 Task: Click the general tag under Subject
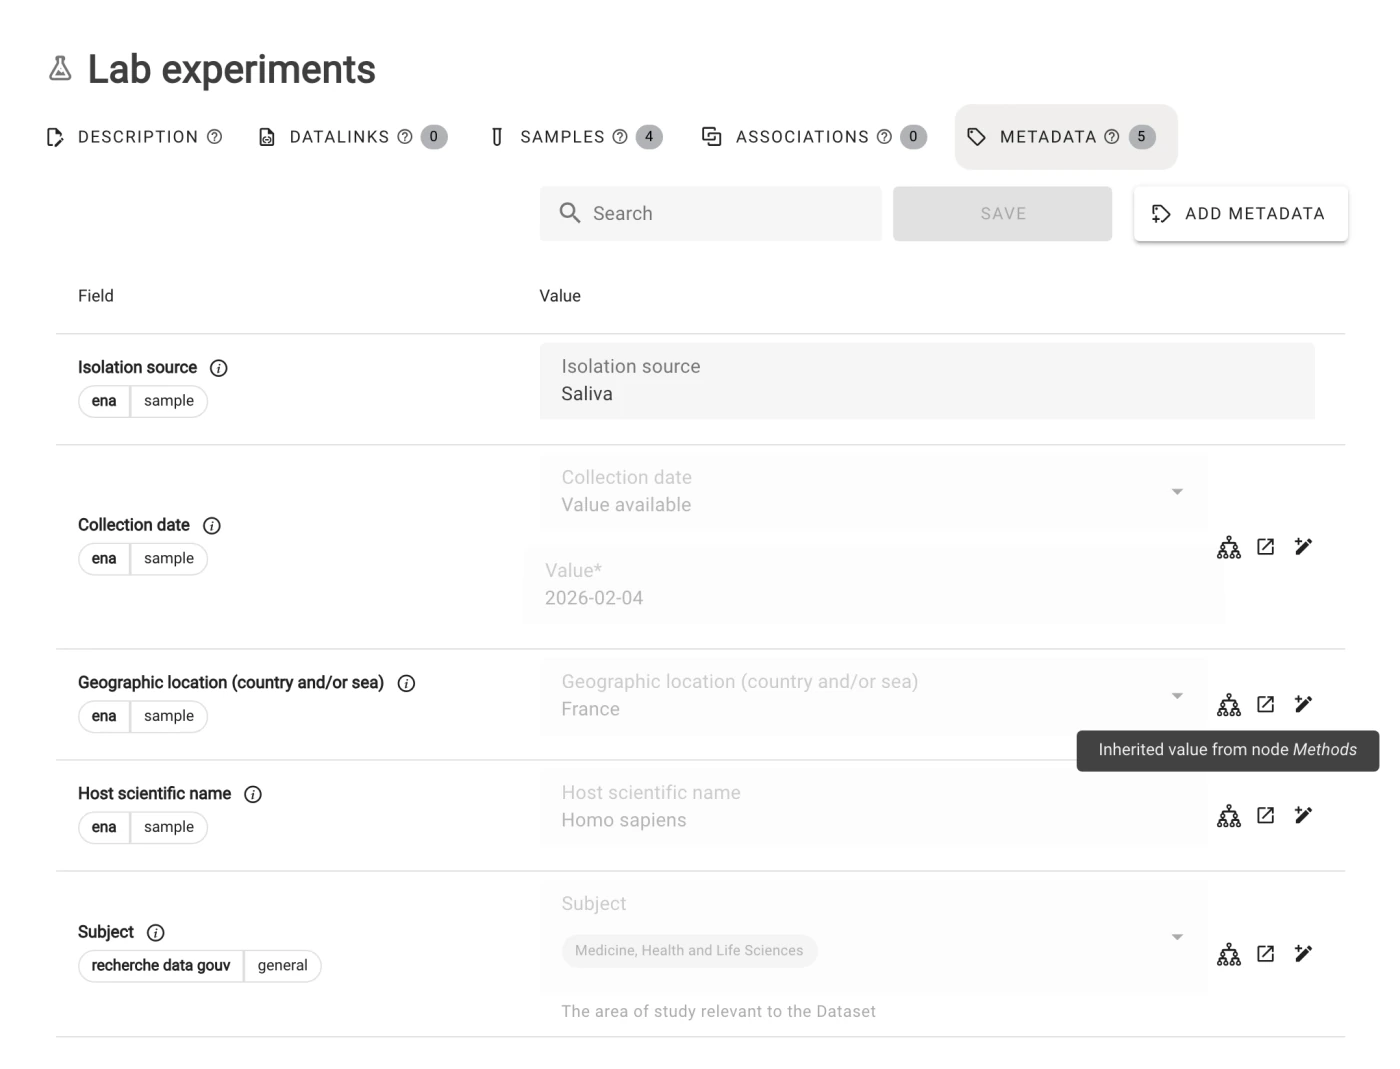tap(283, 966)
